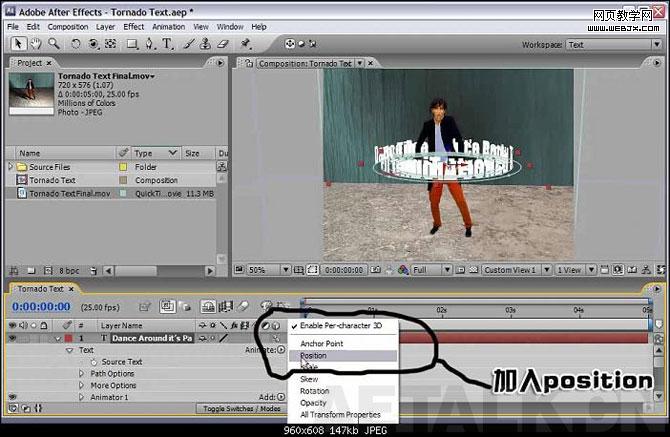Viewport: 670px width, 437px height.
Task: Select the Eraser tool
Action: coord(223,44)
